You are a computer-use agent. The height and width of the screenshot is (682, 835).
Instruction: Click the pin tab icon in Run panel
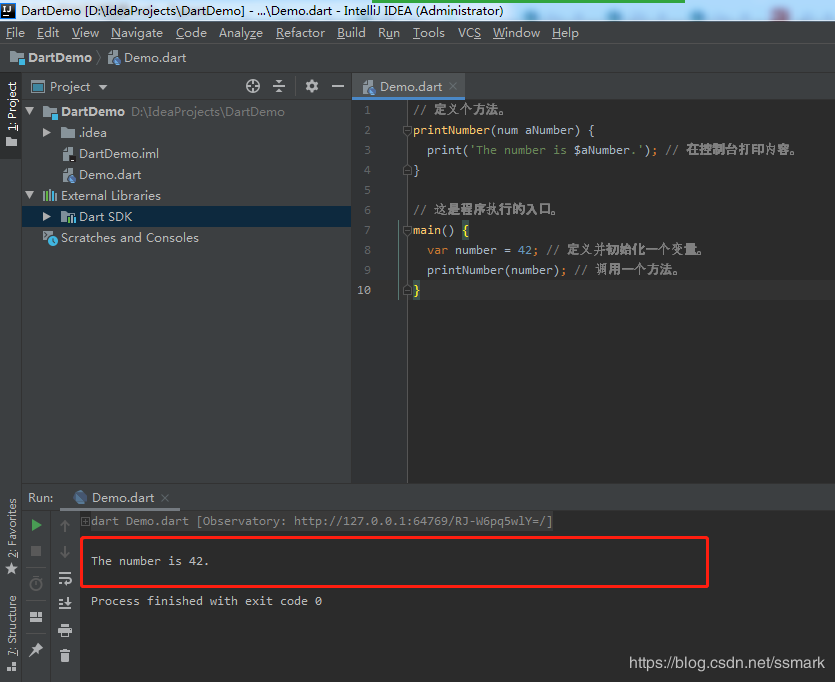(x=36, y=649)
